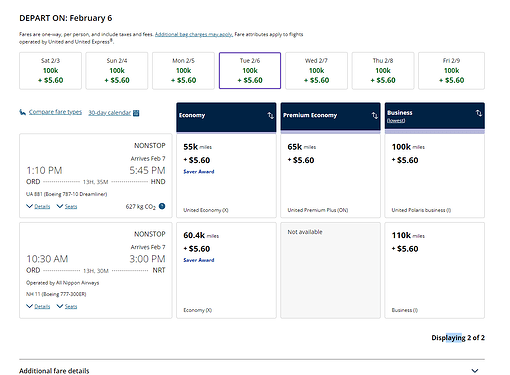Click the calendar icon beside 30-day calendar
The width and height of the screenshot is (510, 375).
click(136, 113)
